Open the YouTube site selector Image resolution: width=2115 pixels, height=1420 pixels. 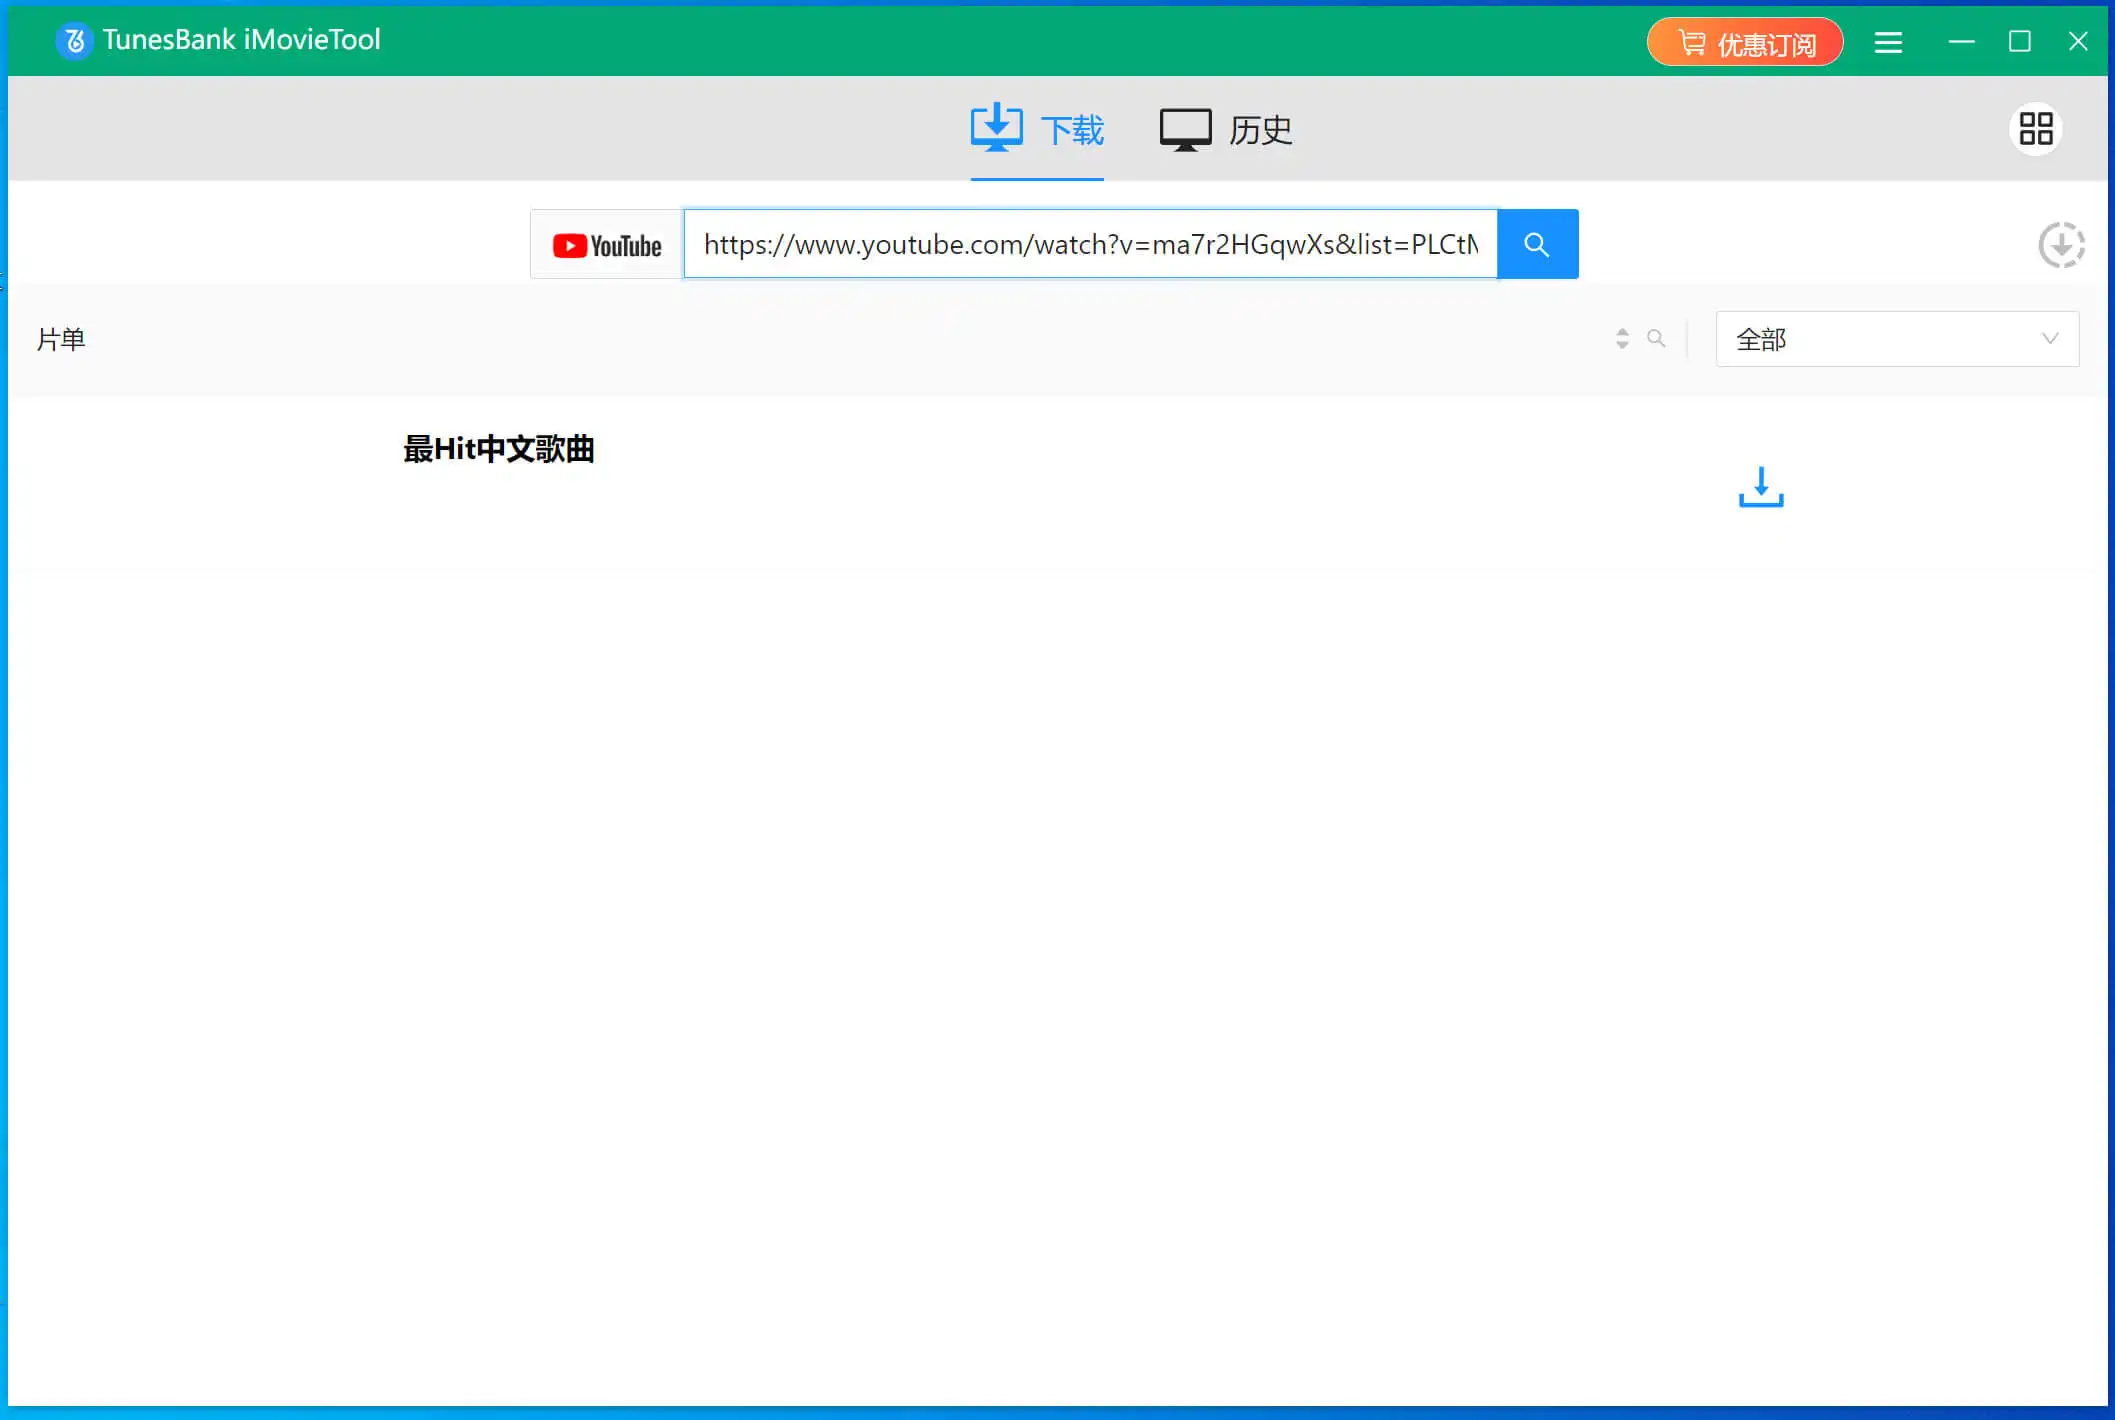coord(607,245)
